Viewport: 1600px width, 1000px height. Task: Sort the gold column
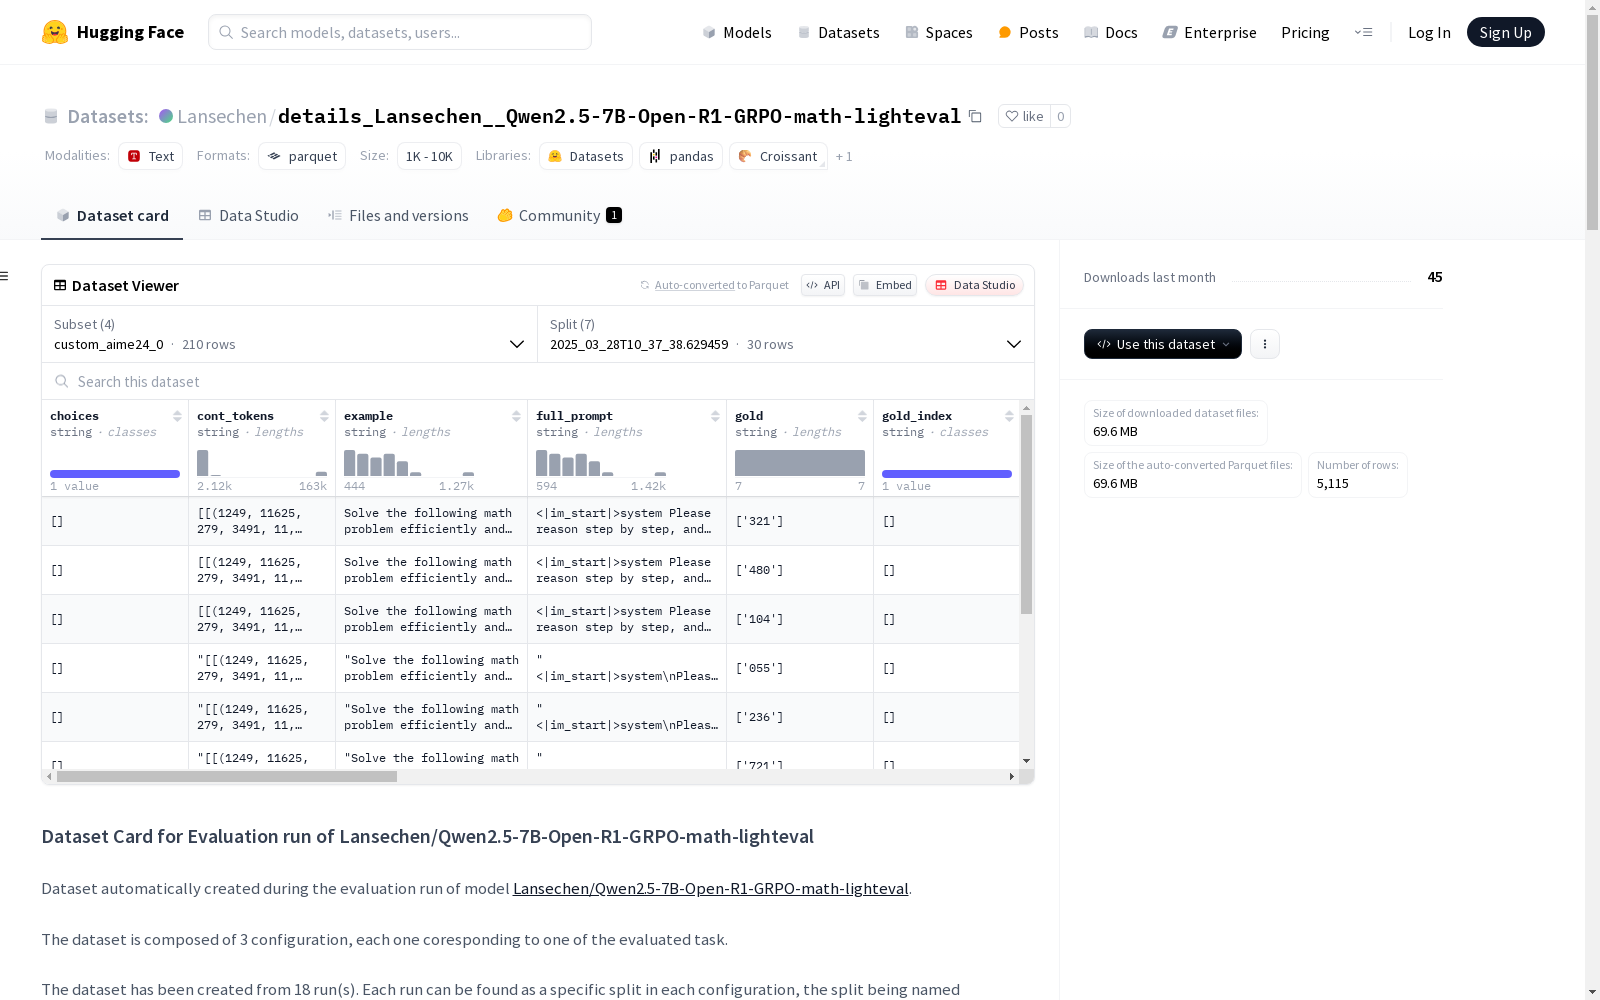[x=862, y=416]
